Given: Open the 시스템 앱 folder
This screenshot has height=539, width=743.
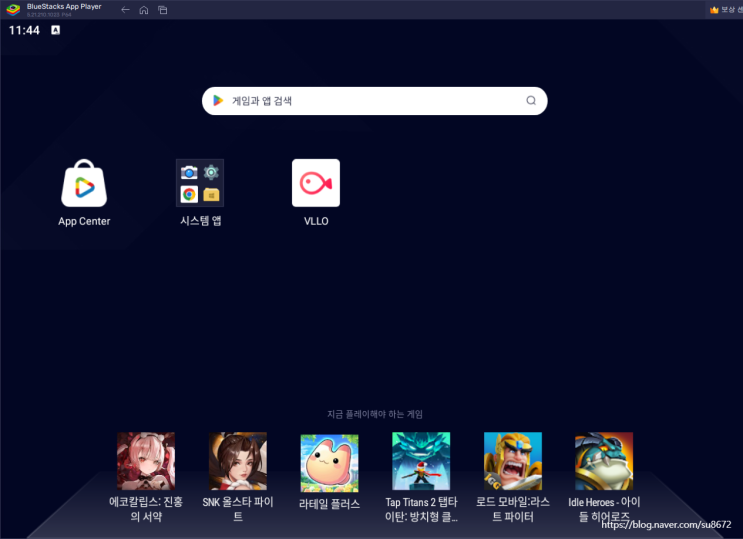Looking at the screenshot, I should pyautogui.click(x=200, y=183).
